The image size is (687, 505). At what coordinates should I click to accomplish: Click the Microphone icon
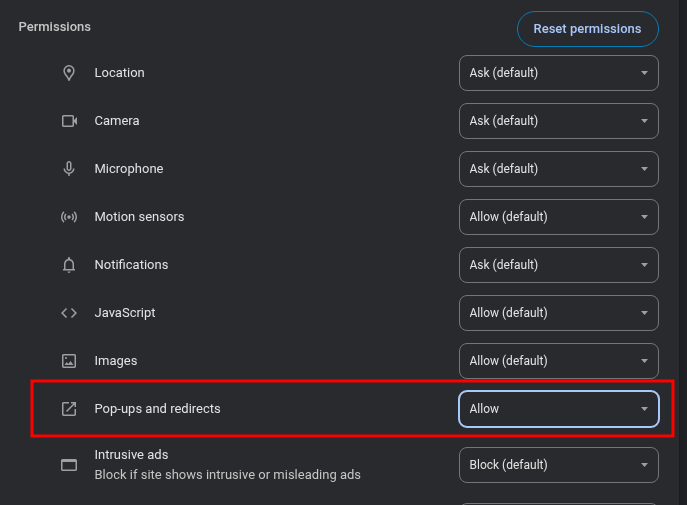[69, 169]
